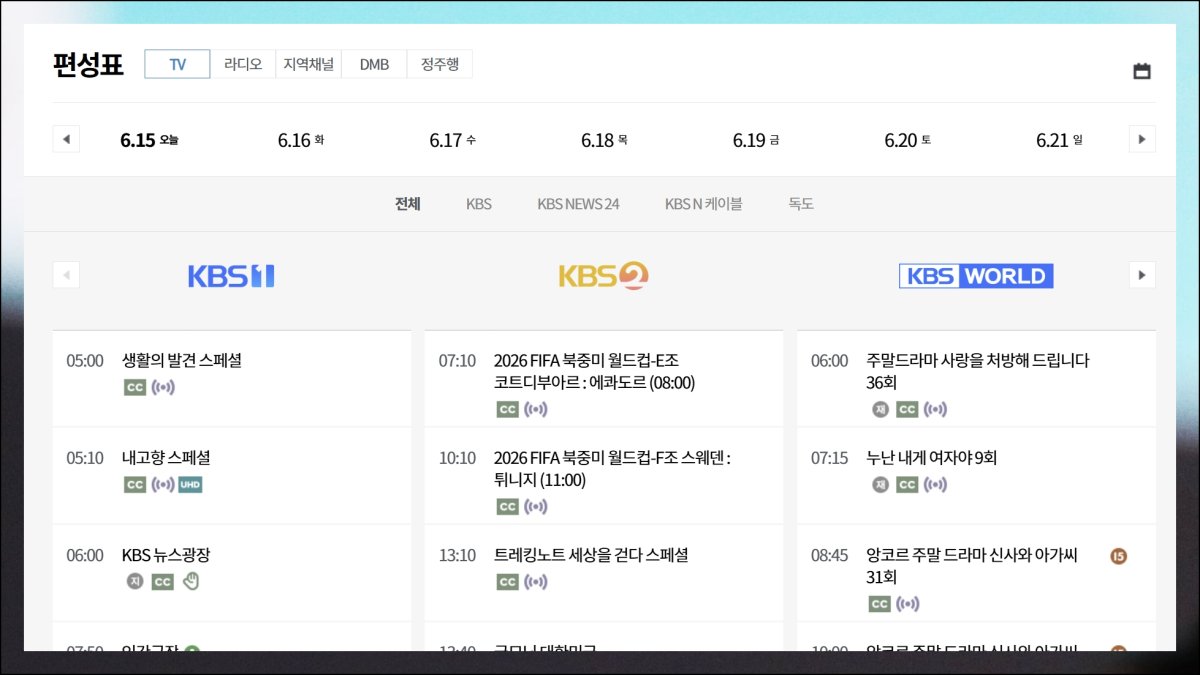The width and height of the screenshot is (1200, 675).
Task: Click the 편성표 page heading
Action: (88, 65)
